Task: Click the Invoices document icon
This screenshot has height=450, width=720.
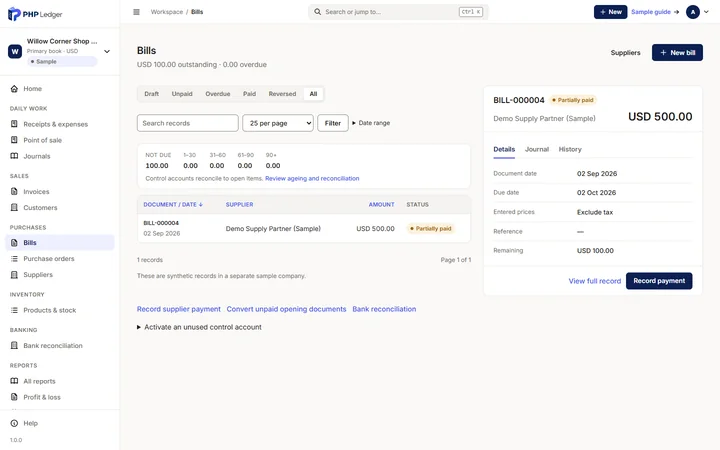Action: tap(14, 191)
